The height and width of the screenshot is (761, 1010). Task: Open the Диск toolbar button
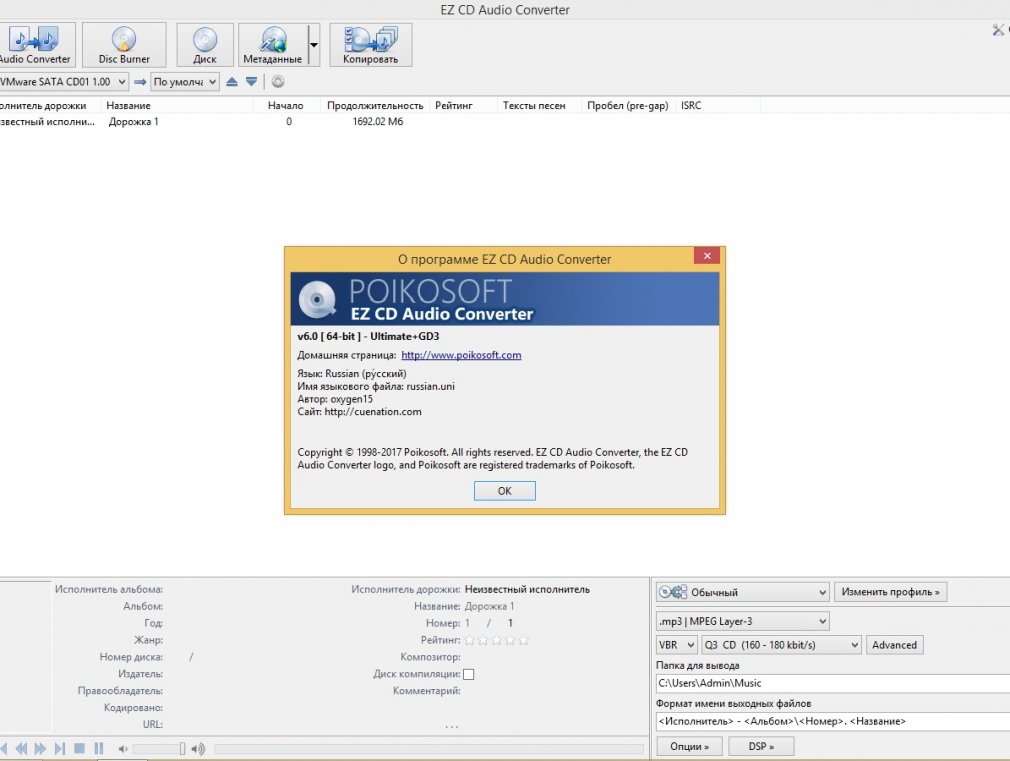click(205, 44)
